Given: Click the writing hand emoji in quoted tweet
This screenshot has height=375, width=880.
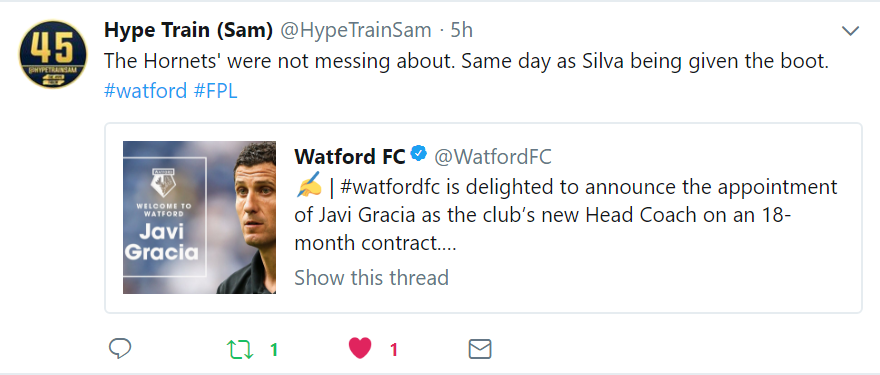Looking at the screenshot, I should [308, 185].
